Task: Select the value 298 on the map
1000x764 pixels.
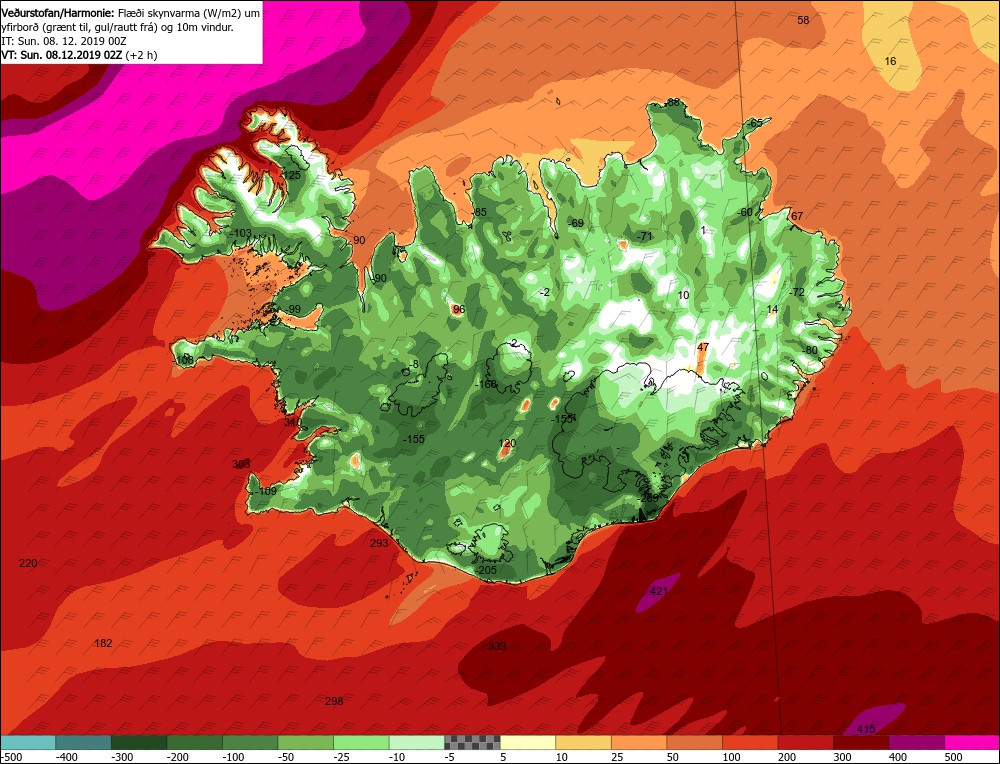Action: click(334, 702)
